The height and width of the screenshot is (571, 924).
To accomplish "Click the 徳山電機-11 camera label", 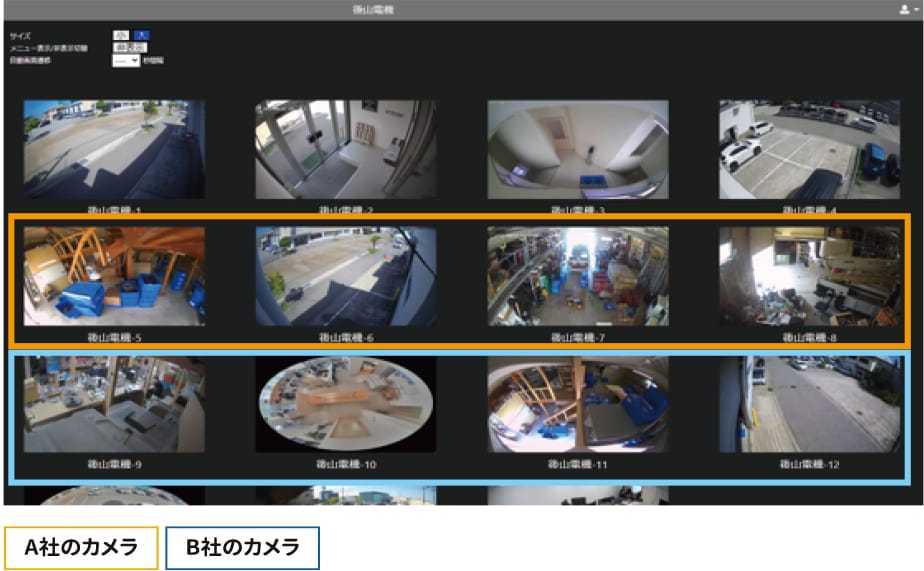I will tap(578, 464).
